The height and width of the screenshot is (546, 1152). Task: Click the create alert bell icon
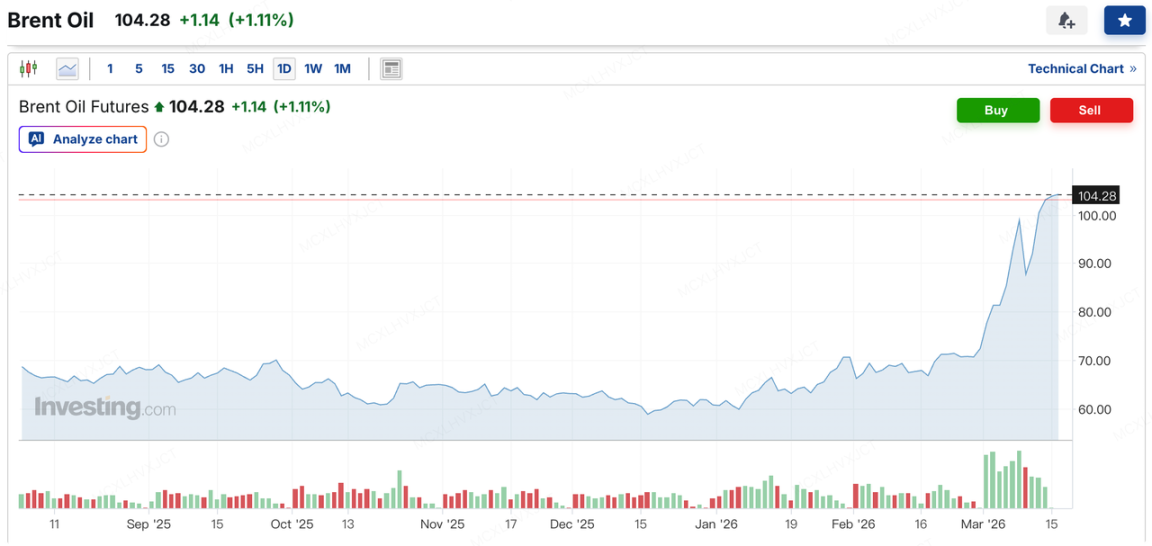(1066, 21)
